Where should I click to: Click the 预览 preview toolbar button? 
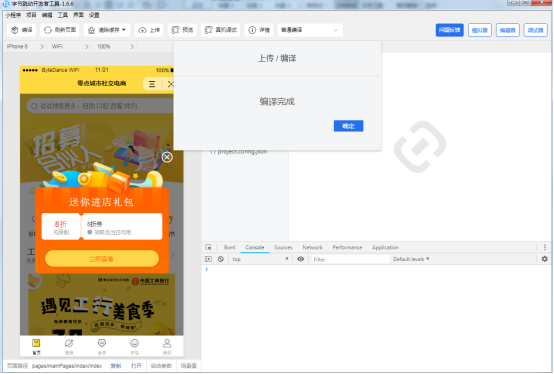182,30
